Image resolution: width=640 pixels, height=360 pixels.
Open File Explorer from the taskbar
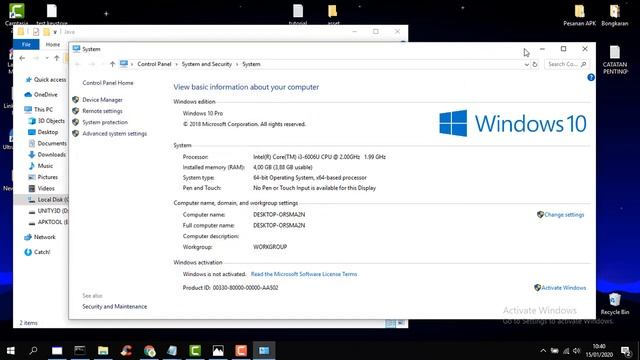point(103,351)
